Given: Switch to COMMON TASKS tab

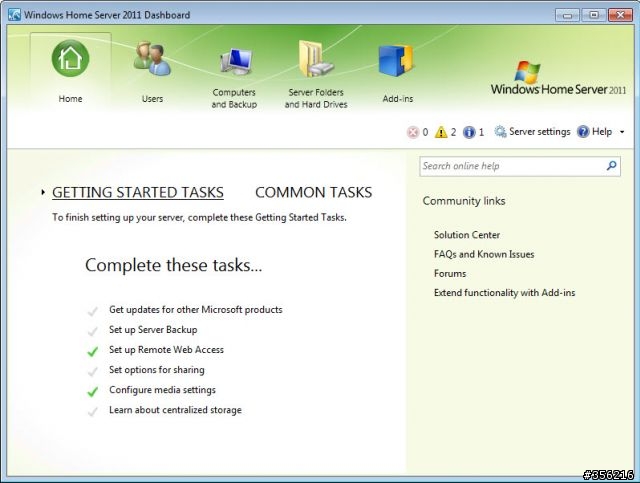Looking at the screenshot, I should click(313, 192).
